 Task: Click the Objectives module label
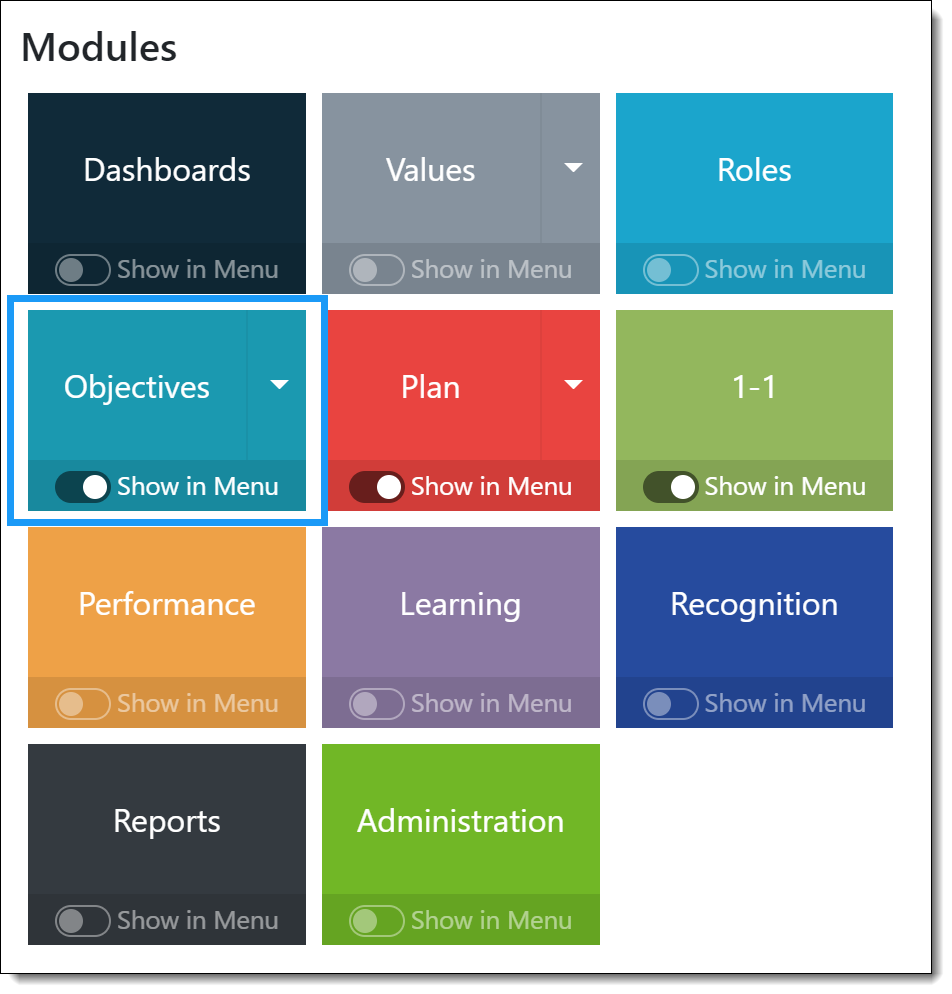tap(137, 386)
